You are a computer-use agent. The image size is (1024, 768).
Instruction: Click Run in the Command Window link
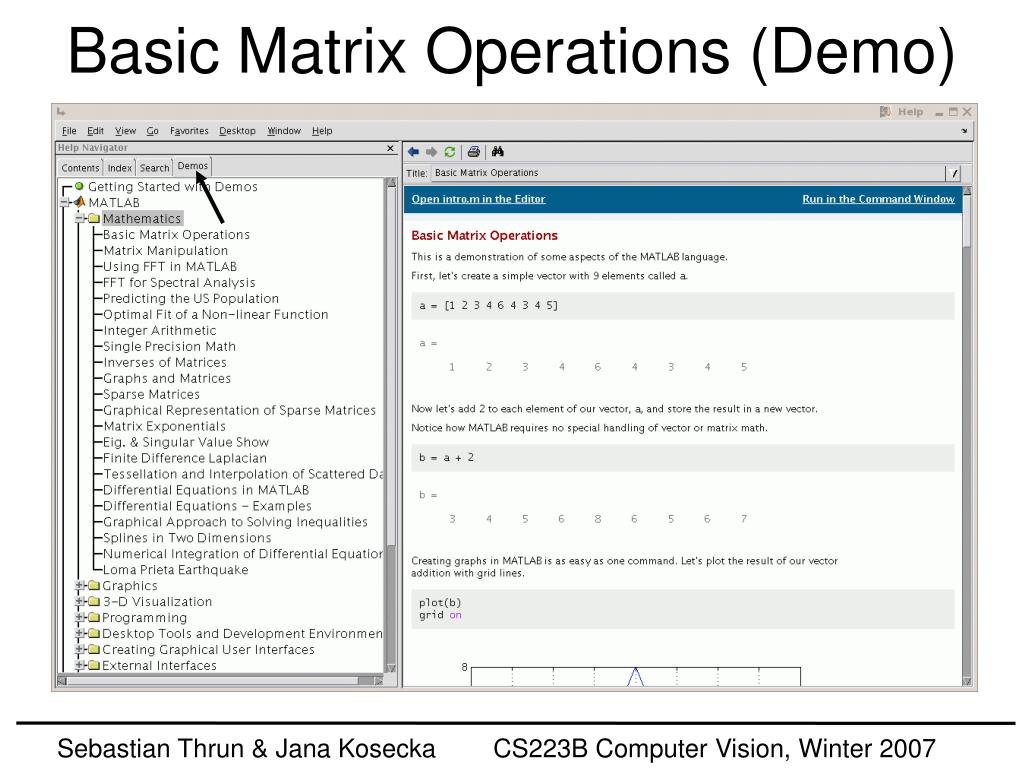tap(878, 199)
